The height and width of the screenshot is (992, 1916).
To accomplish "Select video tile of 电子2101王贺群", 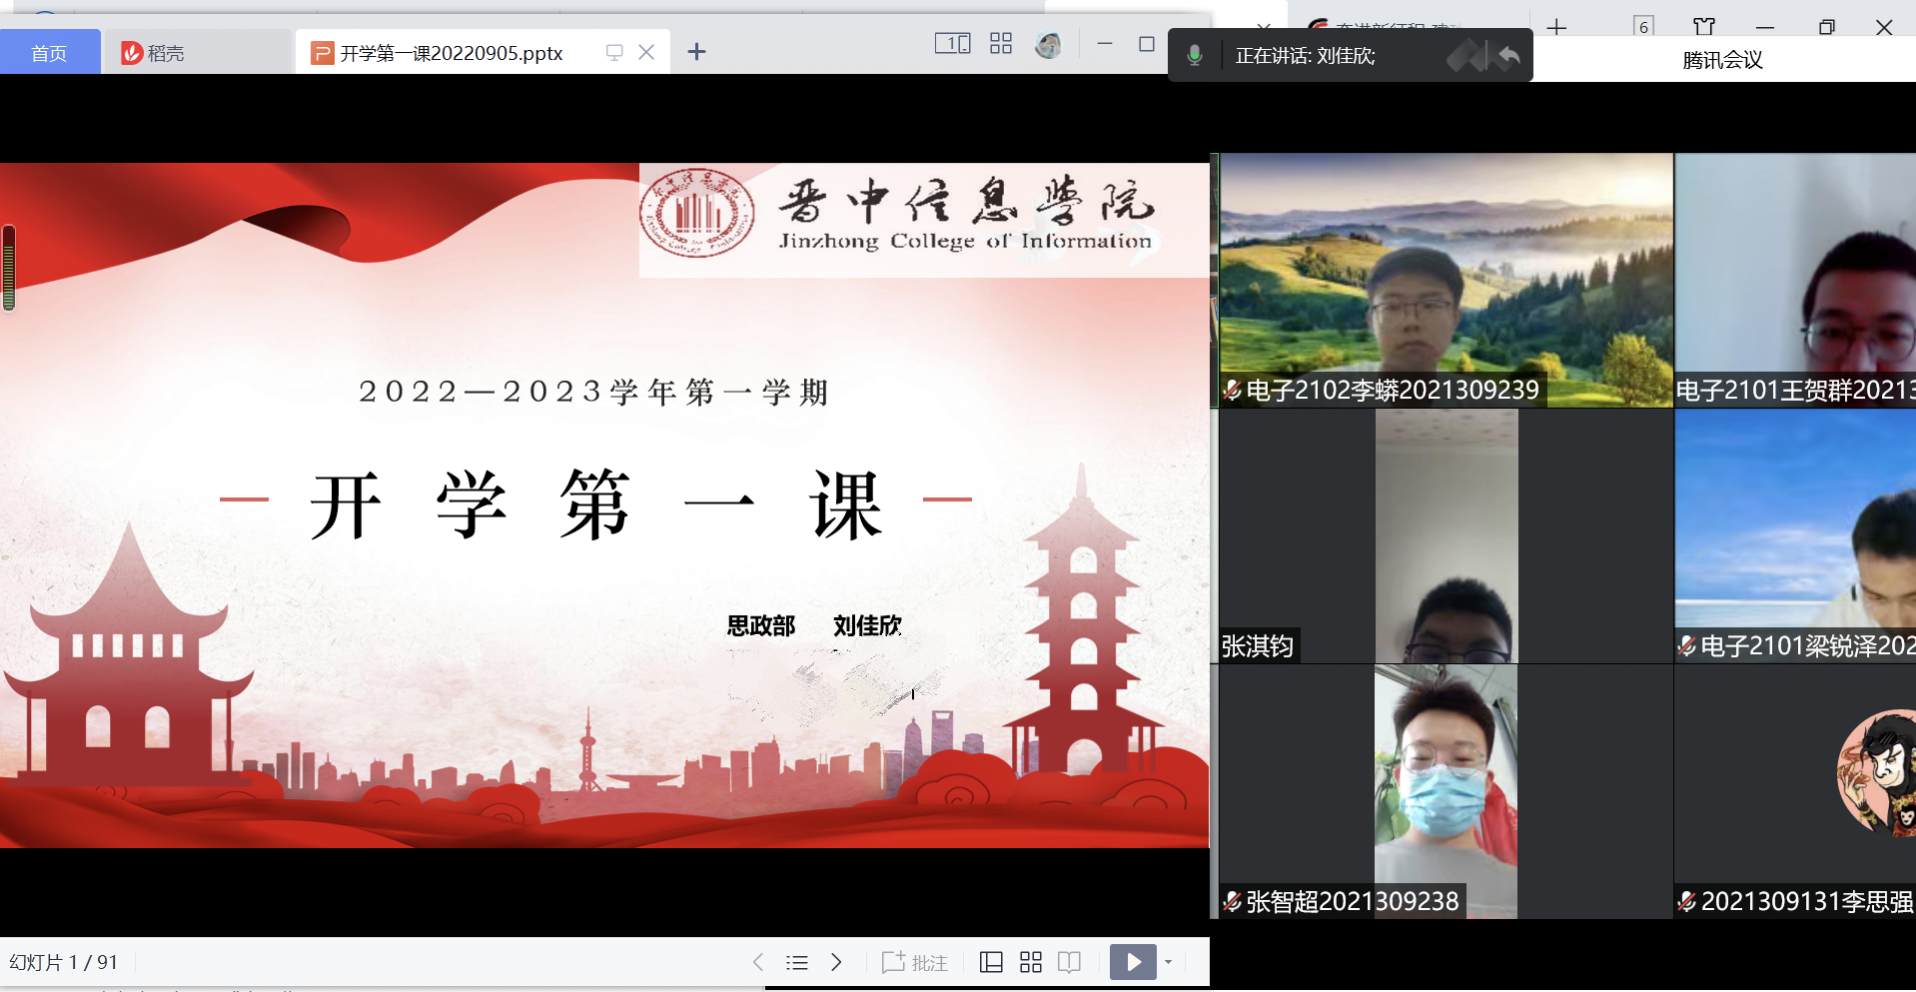I will point(1796,280).
